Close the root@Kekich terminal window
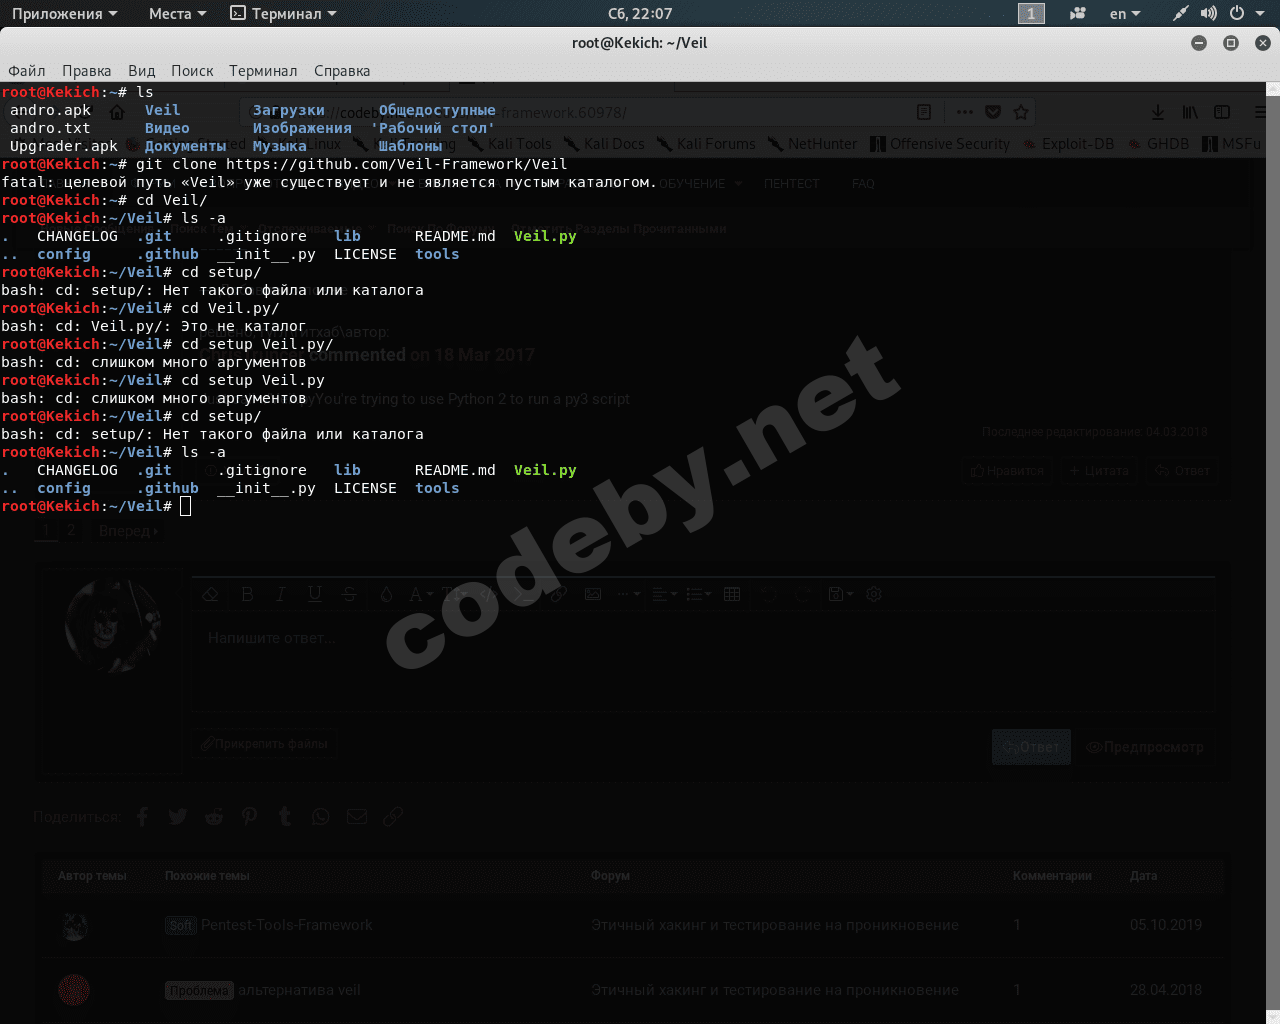The width and height of the screenshot is (1280, 1024). (x=1263, y=43)
